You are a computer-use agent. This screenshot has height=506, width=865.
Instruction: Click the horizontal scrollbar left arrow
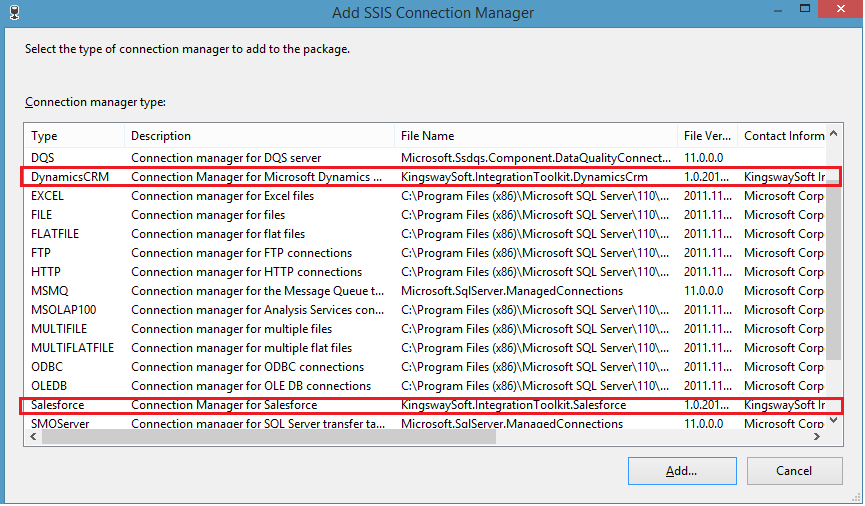[31, 436]
